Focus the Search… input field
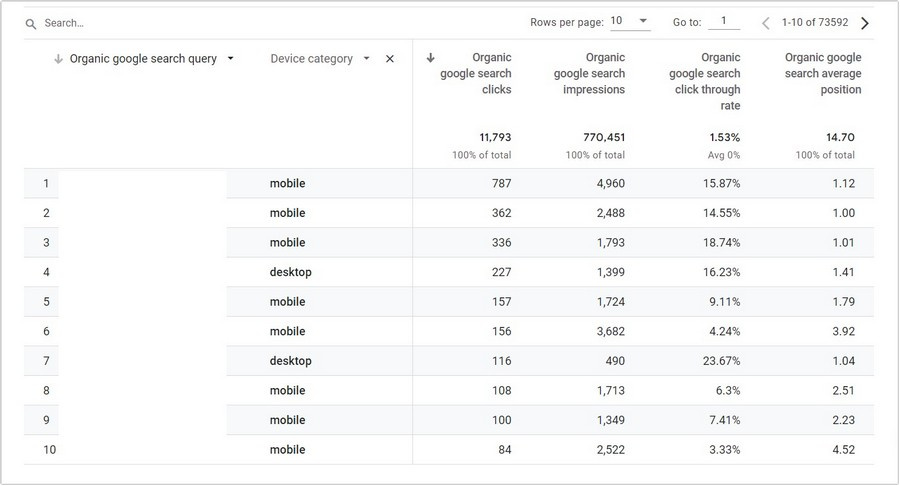Viewport: 900px width, 486px height. coord(64,23)
